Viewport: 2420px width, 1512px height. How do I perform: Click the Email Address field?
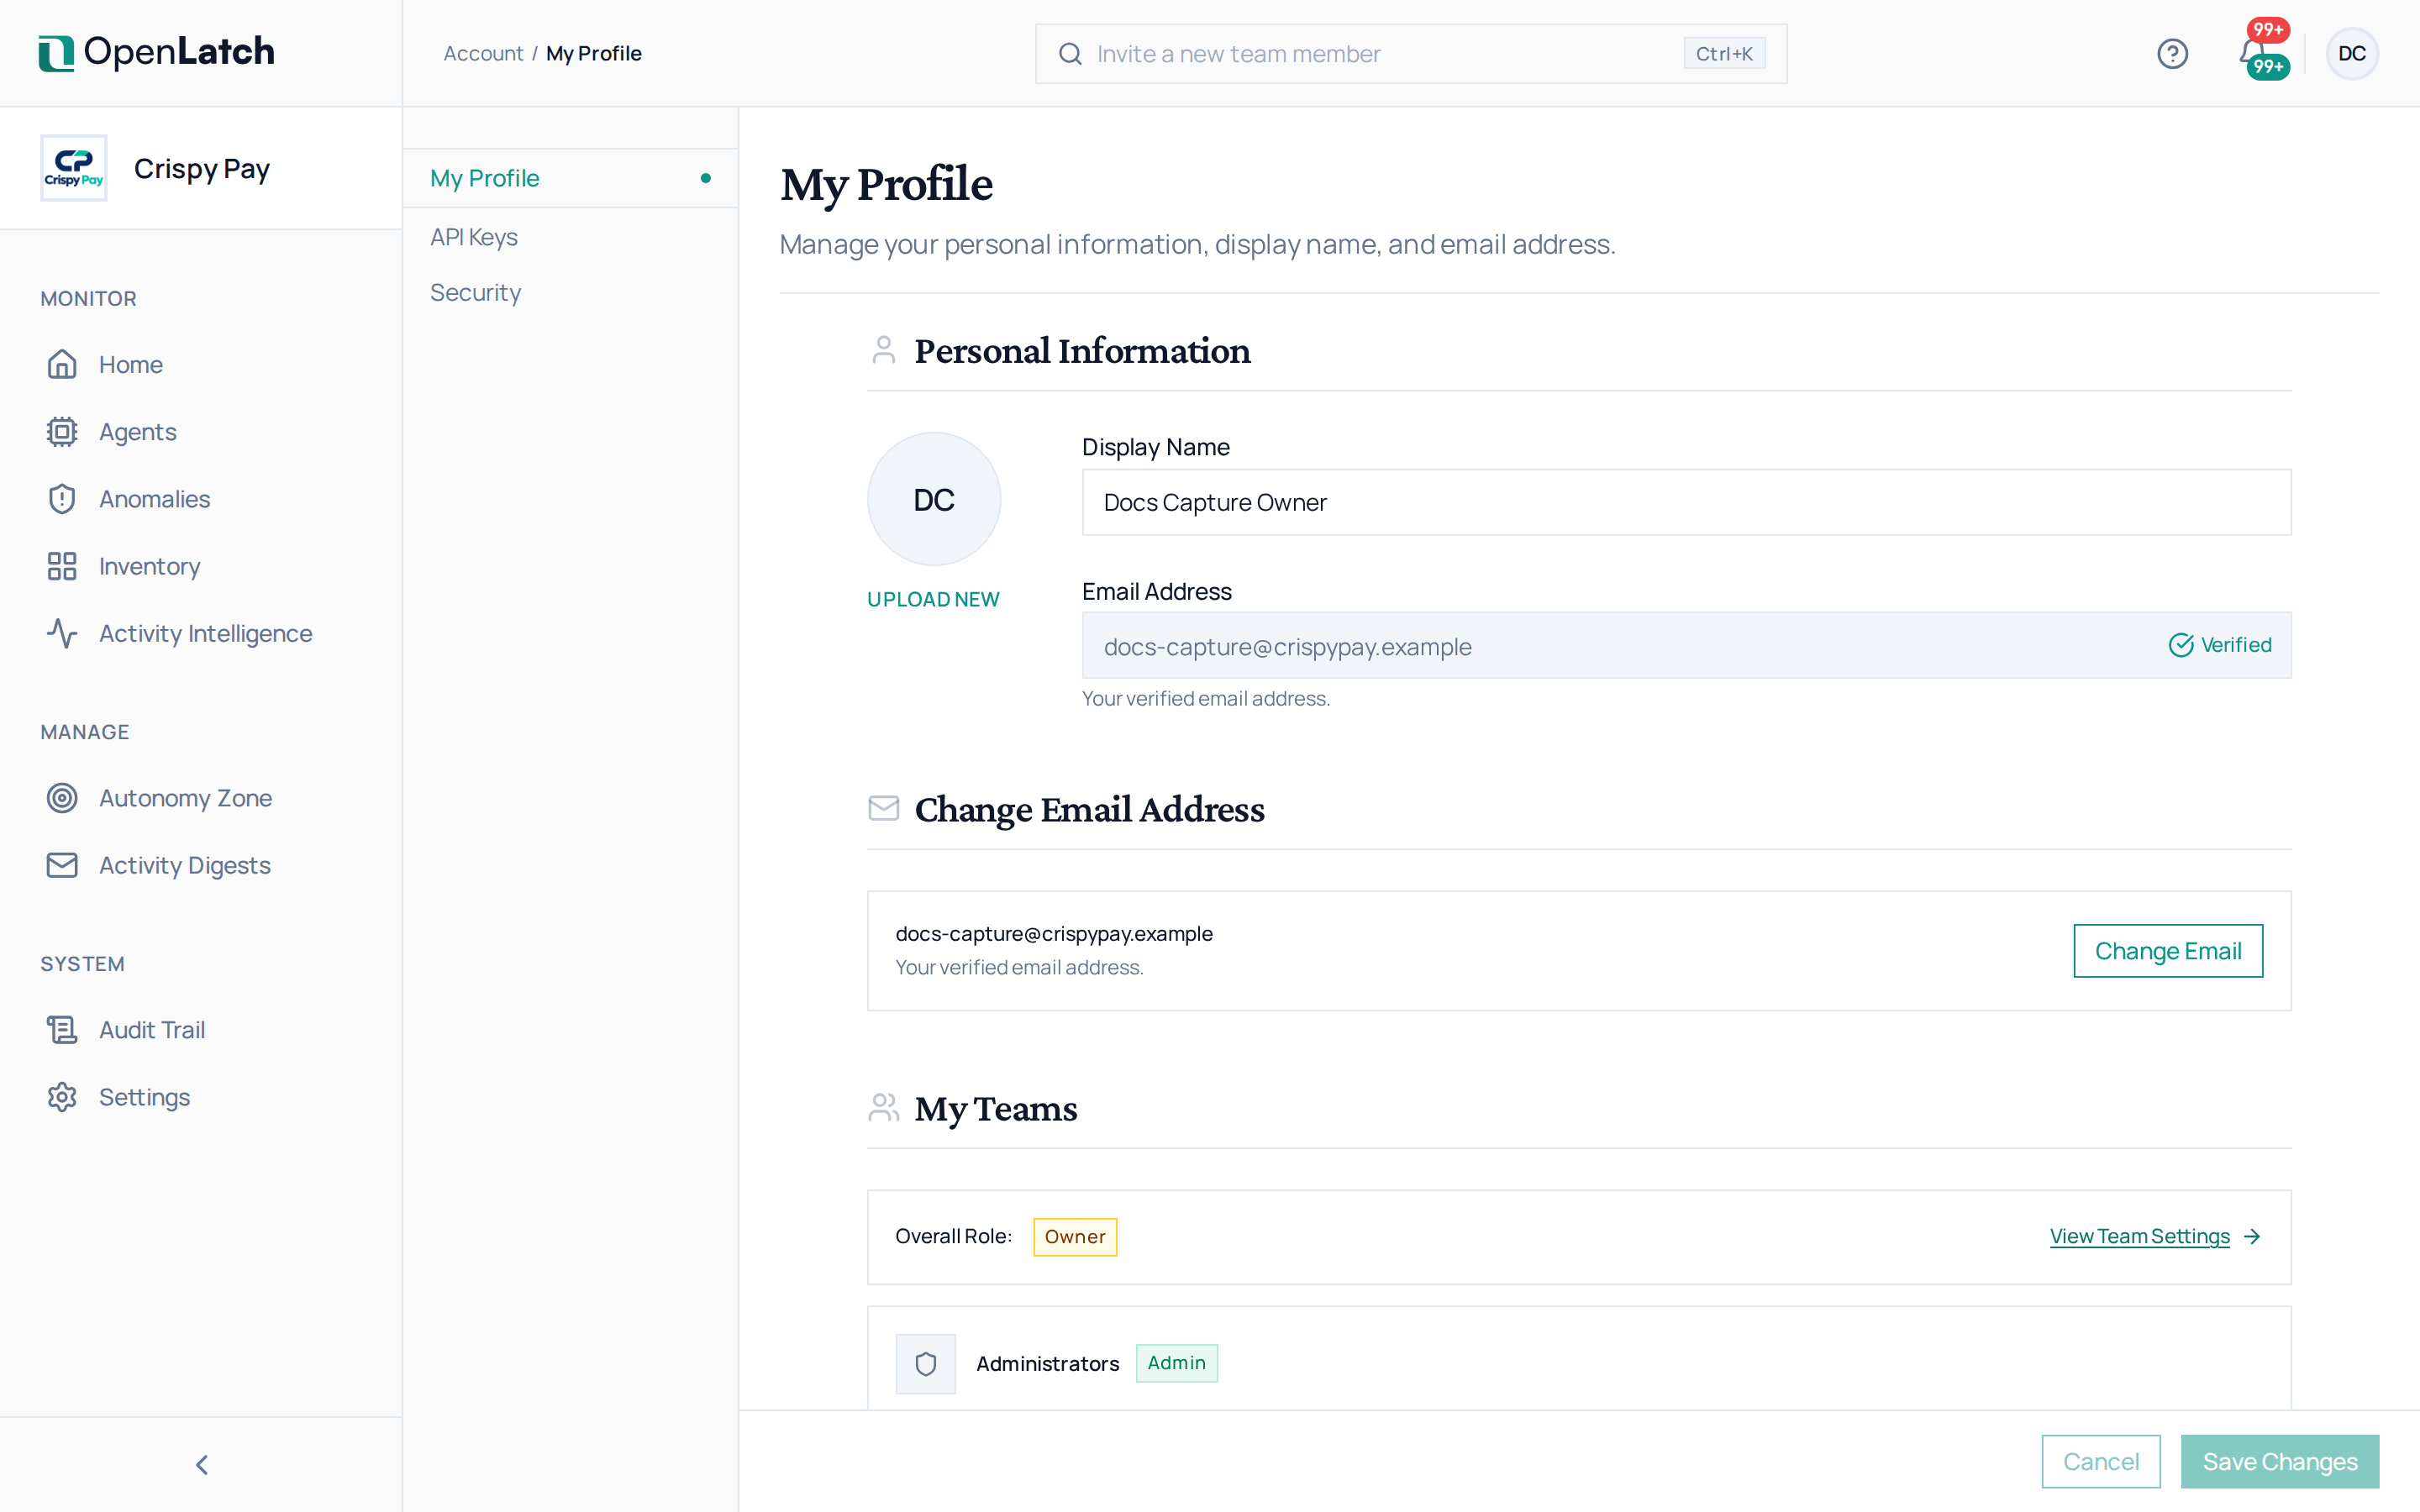pyautogui.click(x=1686, y=645)
